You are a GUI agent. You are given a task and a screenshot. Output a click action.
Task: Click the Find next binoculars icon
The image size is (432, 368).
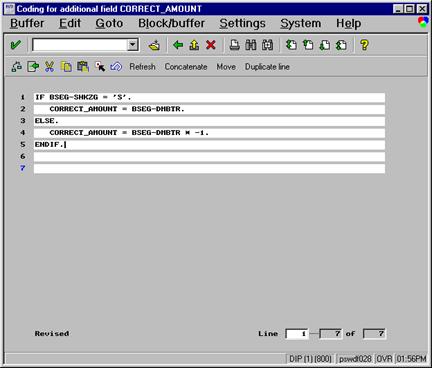point(267,45)
